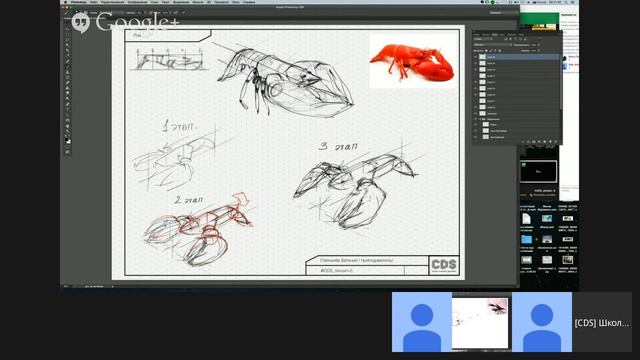The width and height of the screenshot is (640, 360).
Task: Toggle visibility of the third layer
Action: click(x=476, y=69)
